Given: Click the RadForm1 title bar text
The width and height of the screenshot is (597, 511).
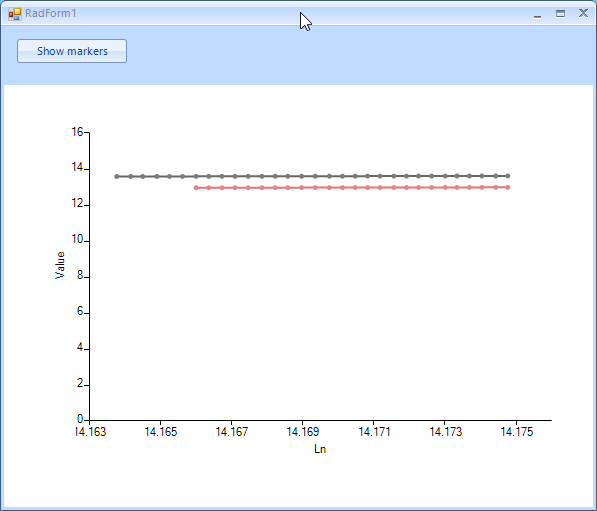Looking at the screenshot, I should 51,13.
